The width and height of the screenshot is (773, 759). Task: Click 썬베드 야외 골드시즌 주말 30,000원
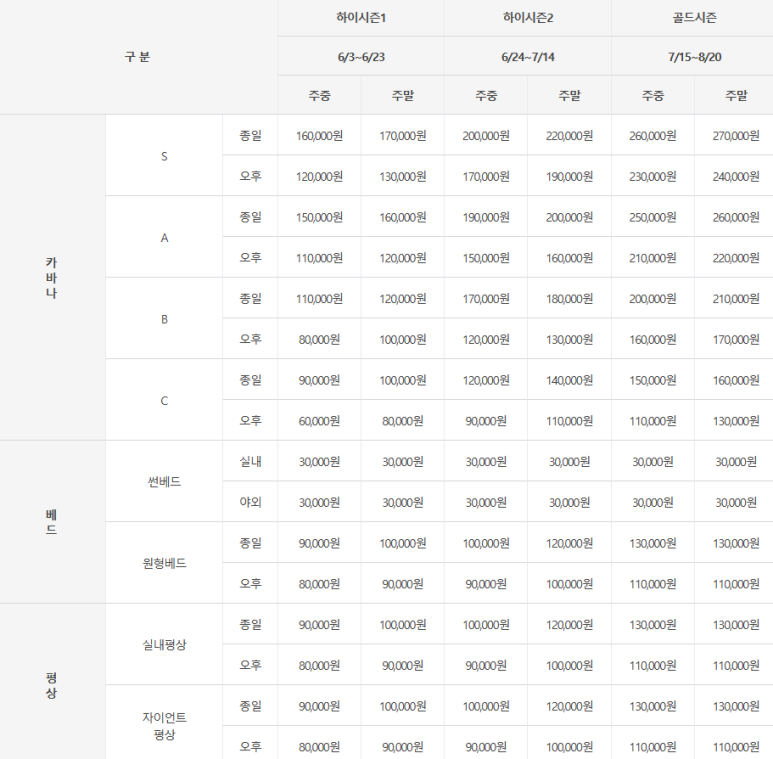pyautogui.click(x=736, y=502)
